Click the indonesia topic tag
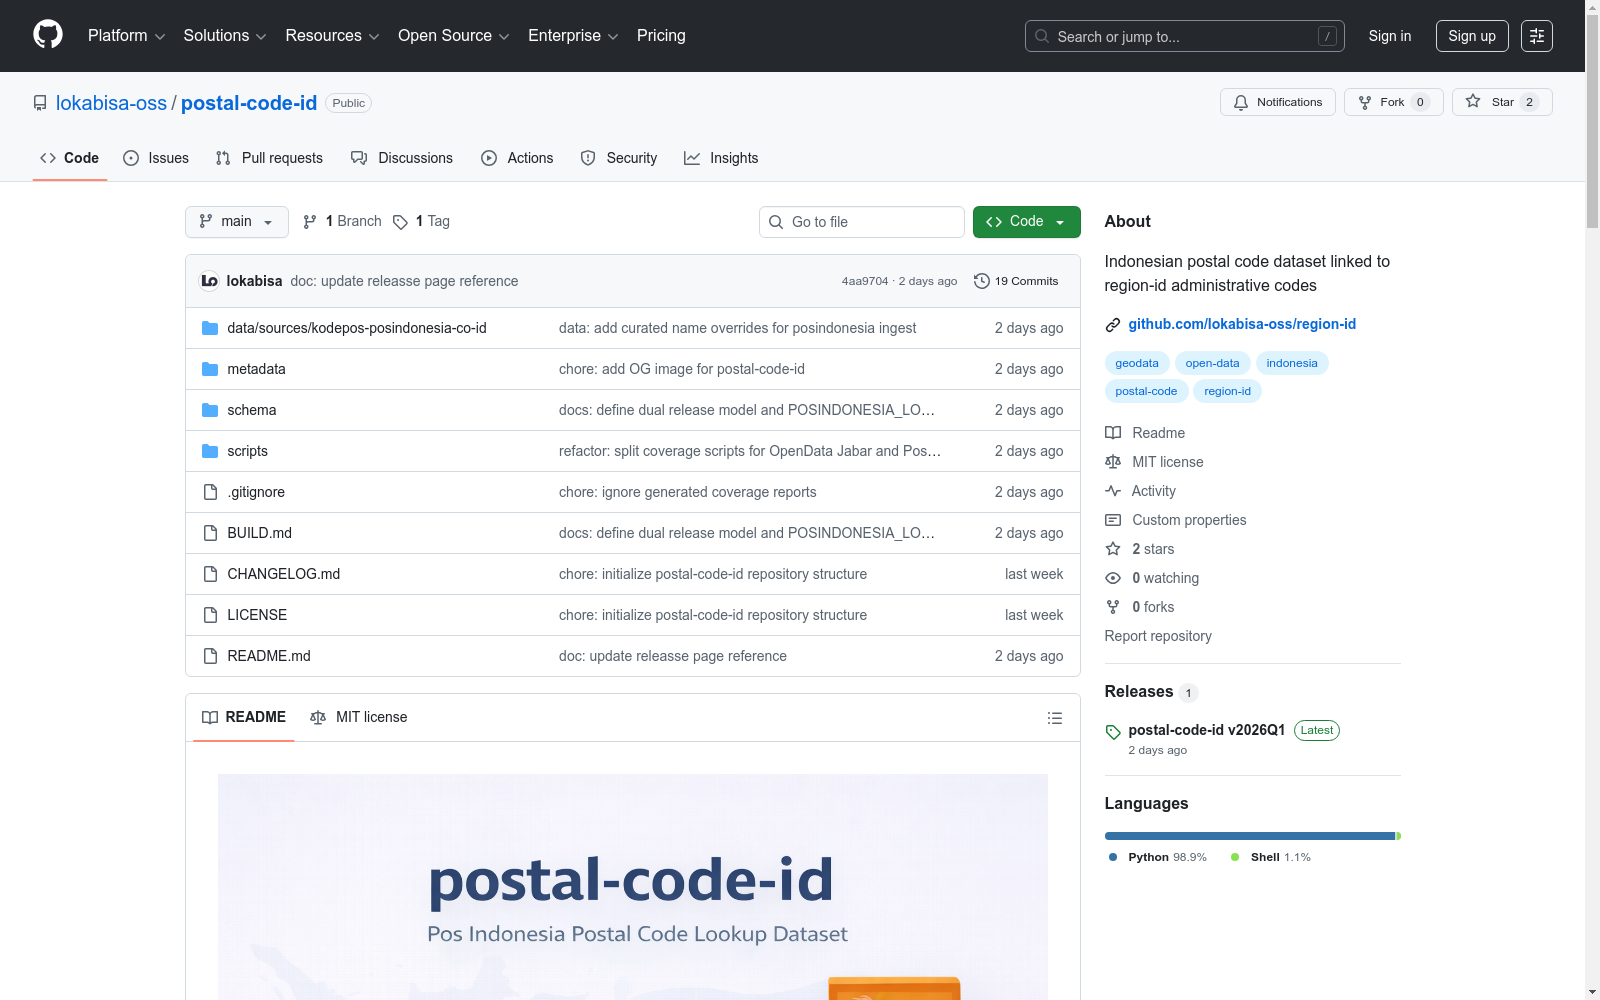Screen dimensions: 1600x1000 [1292, 363]
